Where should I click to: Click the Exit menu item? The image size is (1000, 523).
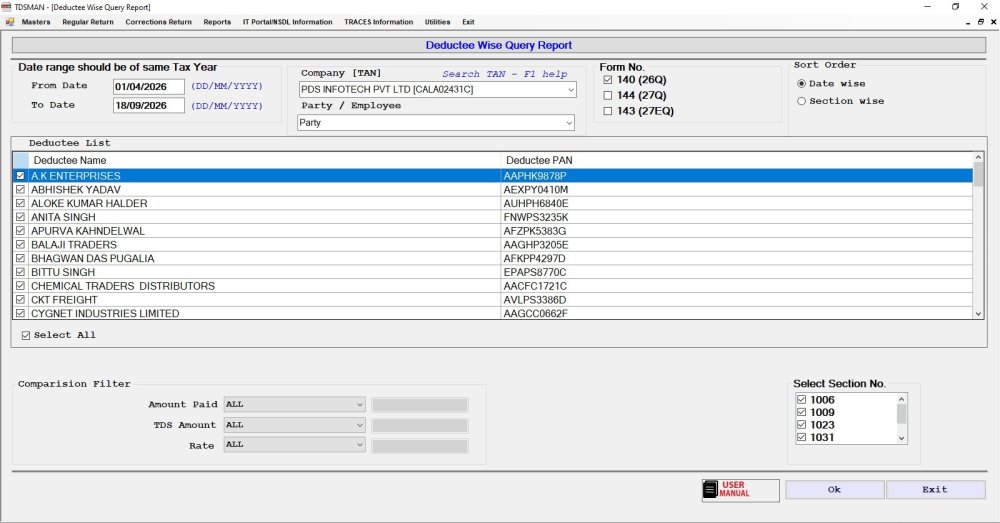coord(468,22)
